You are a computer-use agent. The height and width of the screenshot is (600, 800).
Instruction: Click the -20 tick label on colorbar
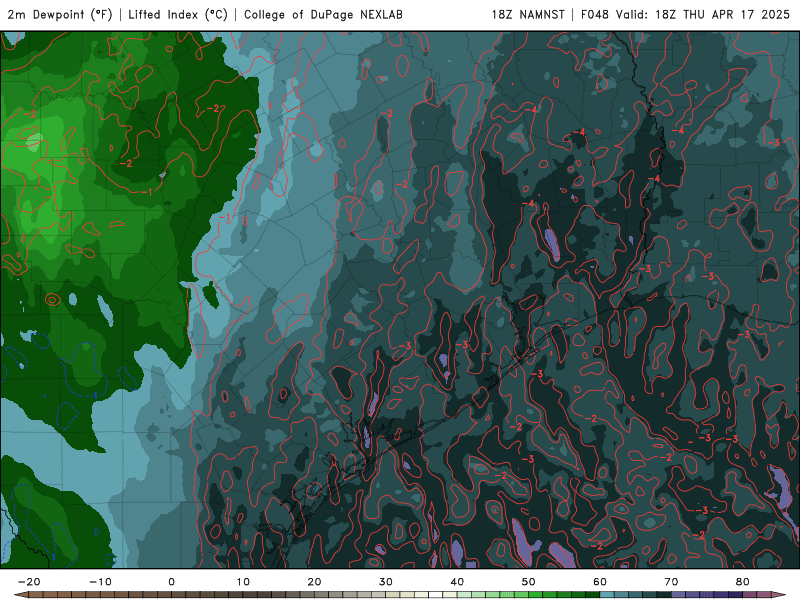(29, 582)
